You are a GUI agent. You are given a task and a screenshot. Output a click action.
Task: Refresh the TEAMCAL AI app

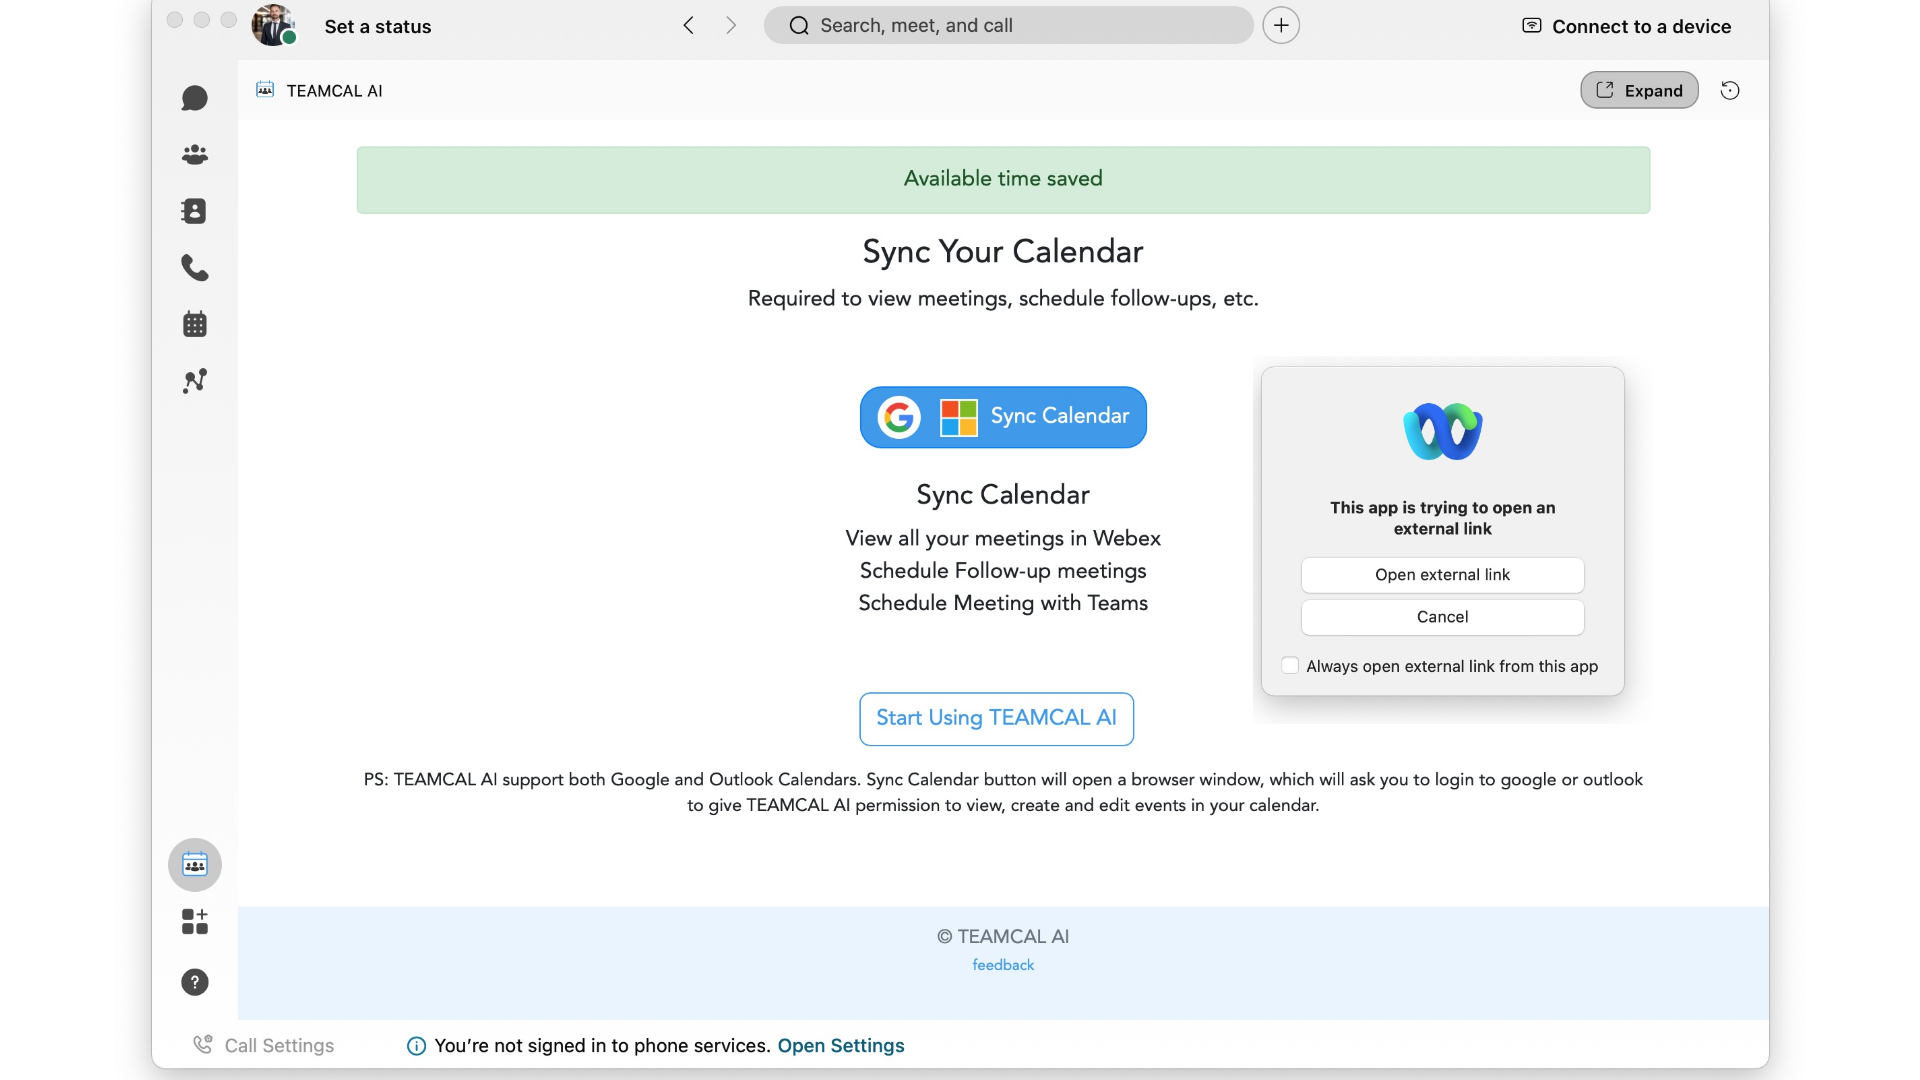click(1730, 91)
